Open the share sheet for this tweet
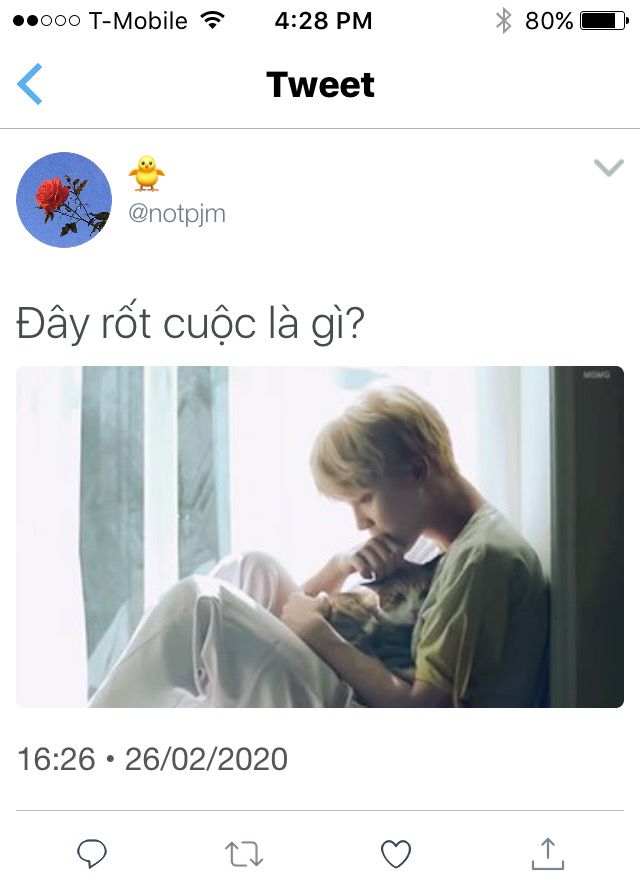The image size is (640, 896). 547,854
